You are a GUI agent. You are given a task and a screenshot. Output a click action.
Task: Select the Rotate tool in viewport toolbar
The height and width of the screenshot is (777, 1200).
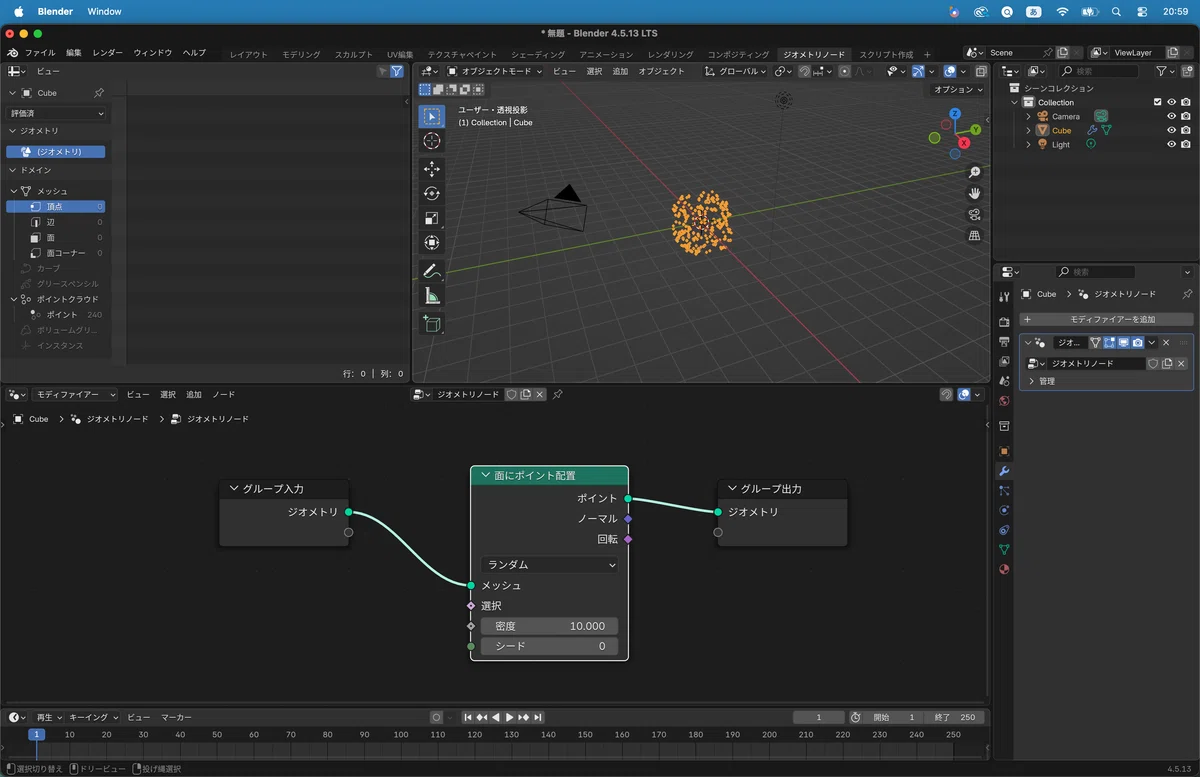click(x=432, y=193)
